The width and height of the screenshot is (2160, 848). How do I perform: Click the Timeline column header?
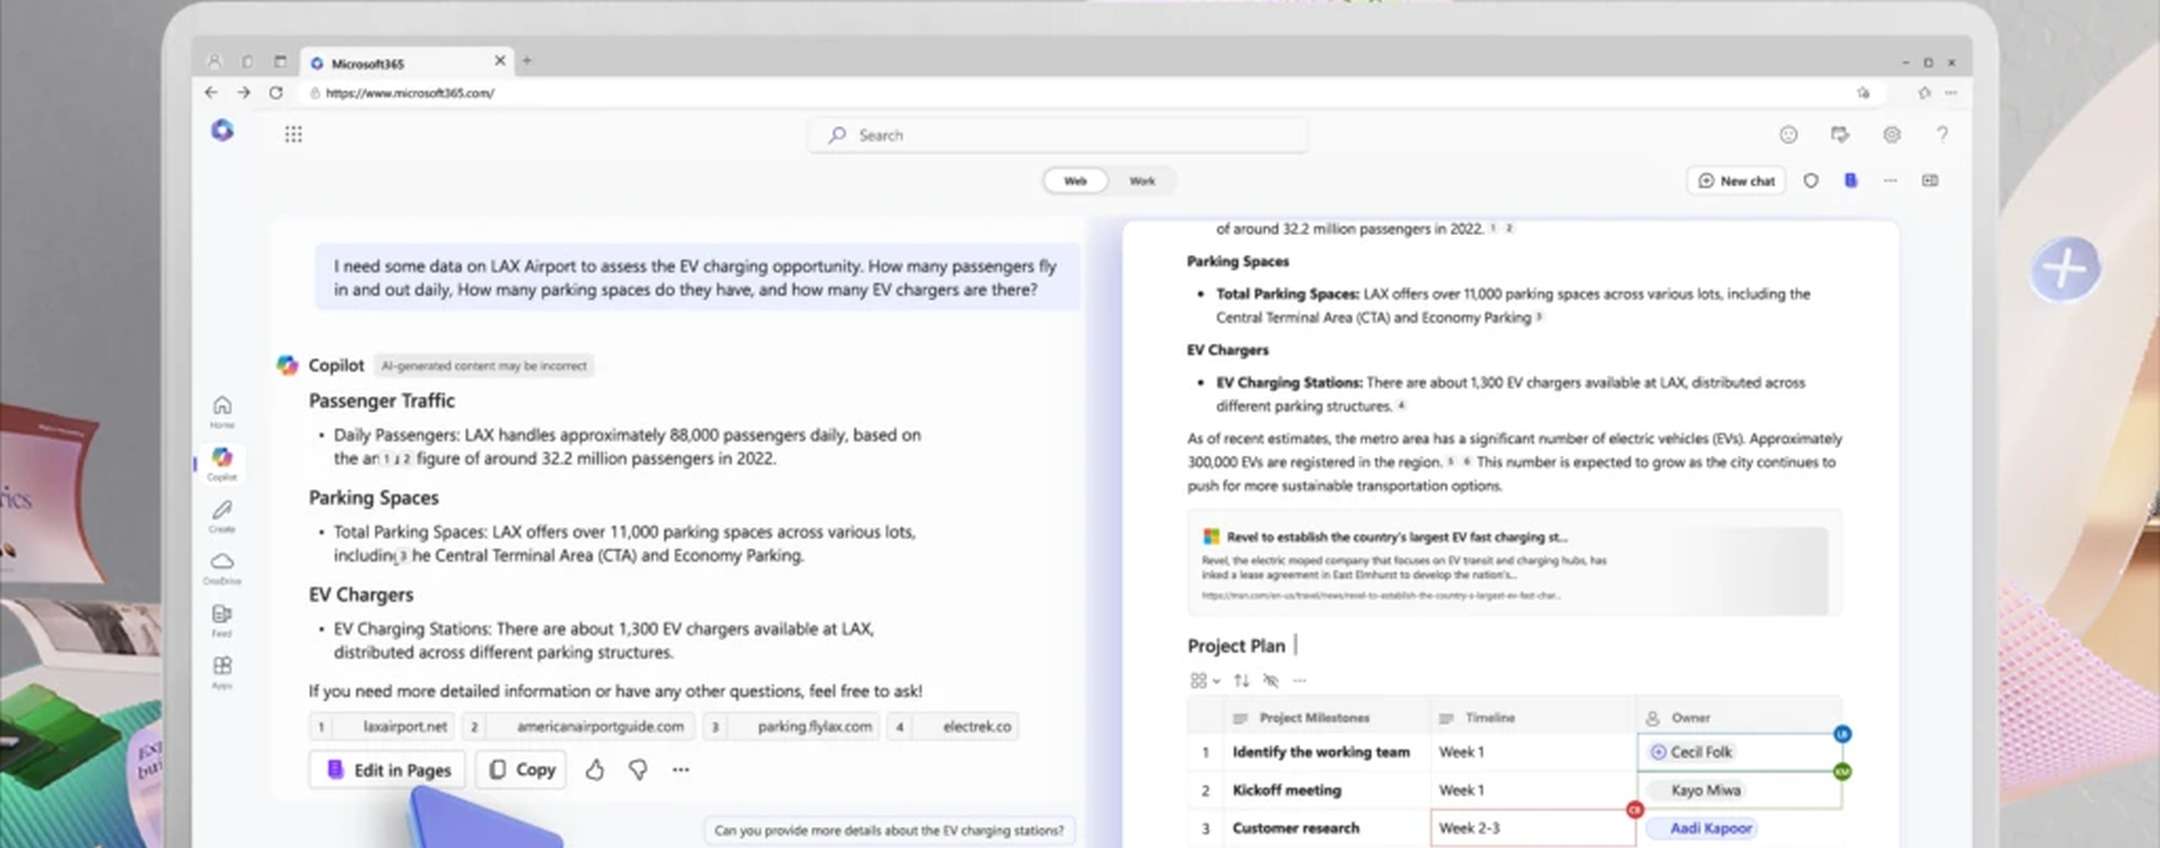pos(1532,718)
